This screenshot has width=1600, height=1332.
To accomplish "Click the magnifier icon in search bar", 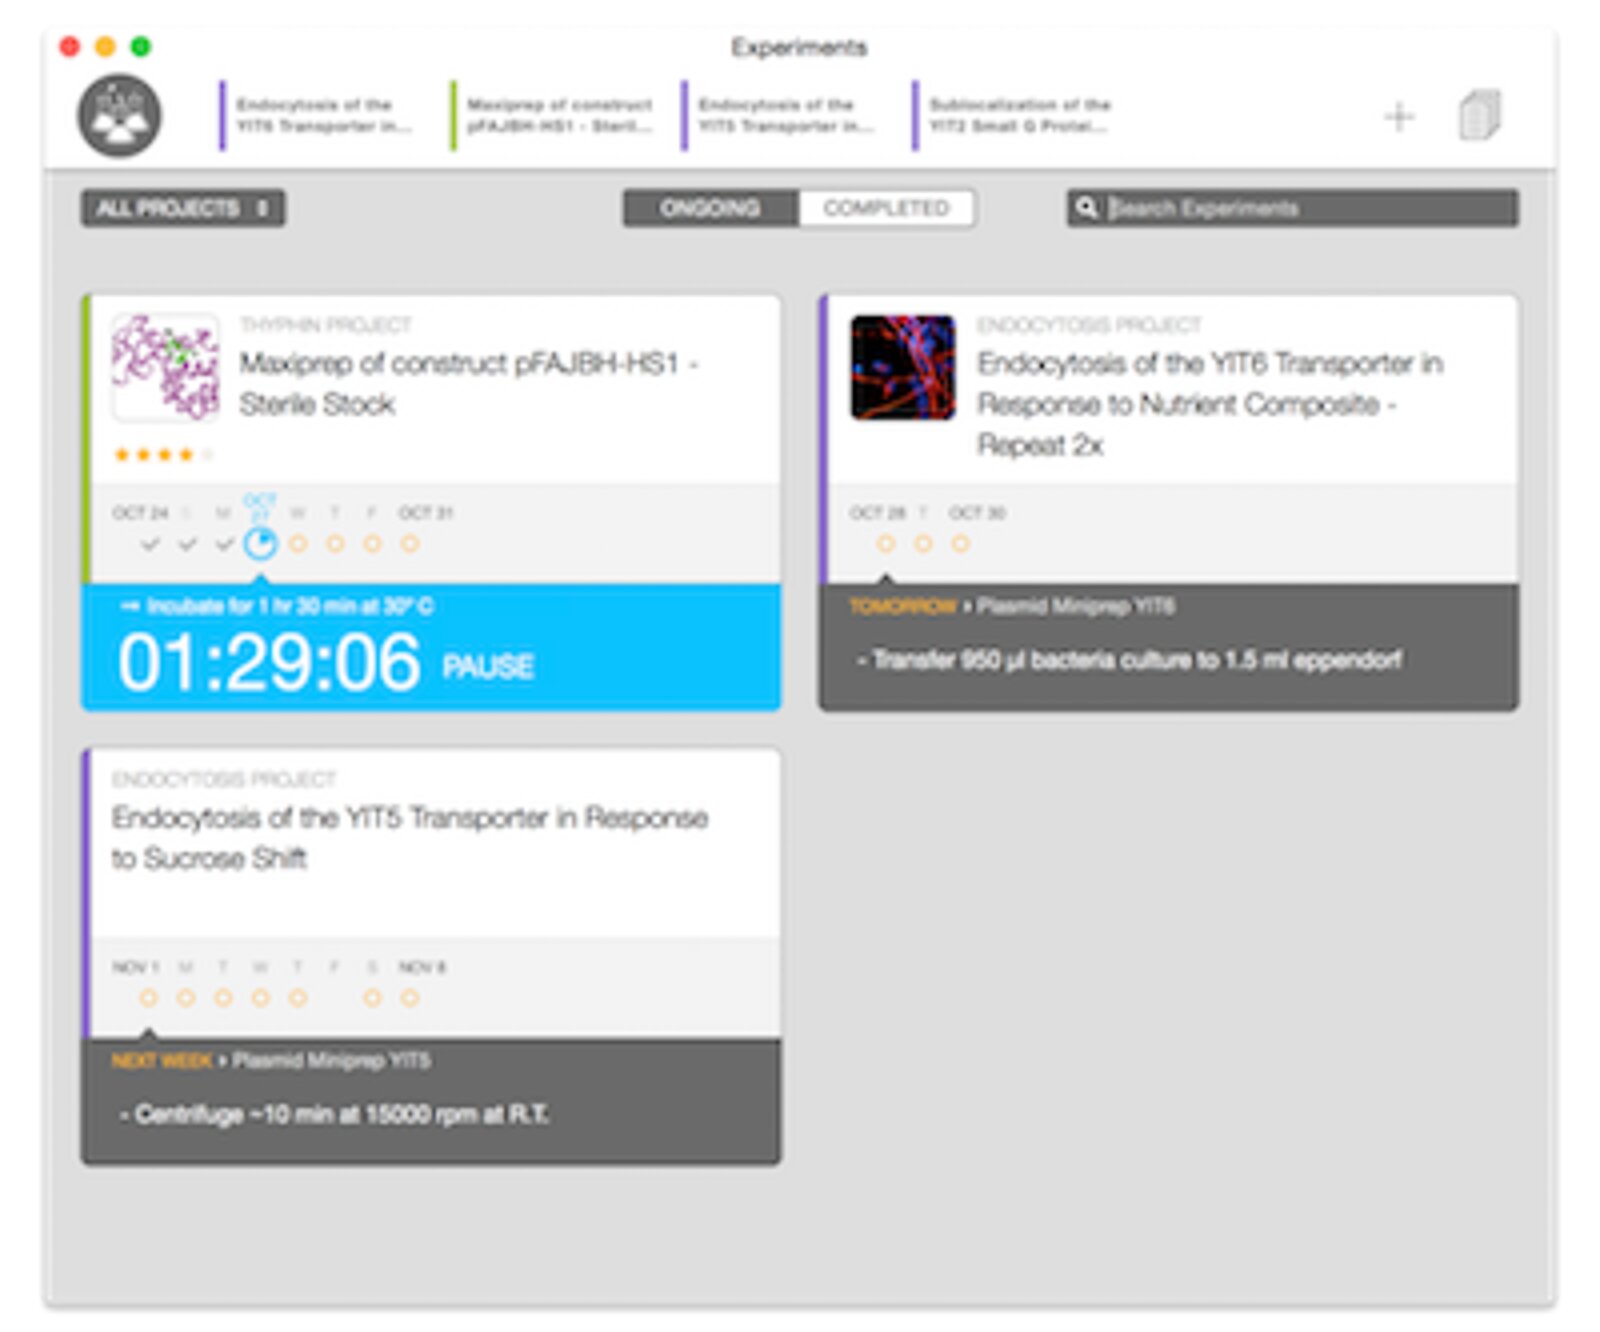I will point(1086,208).
